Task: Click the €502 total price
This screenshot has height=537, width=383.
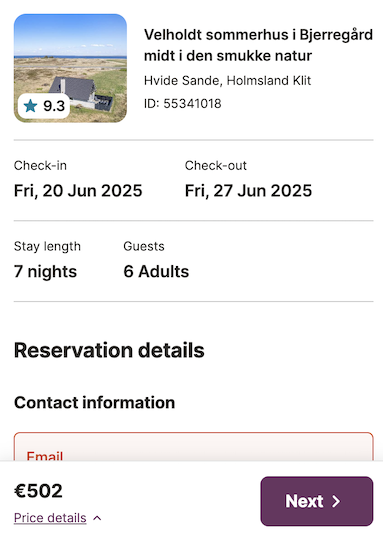Action: 38,491
